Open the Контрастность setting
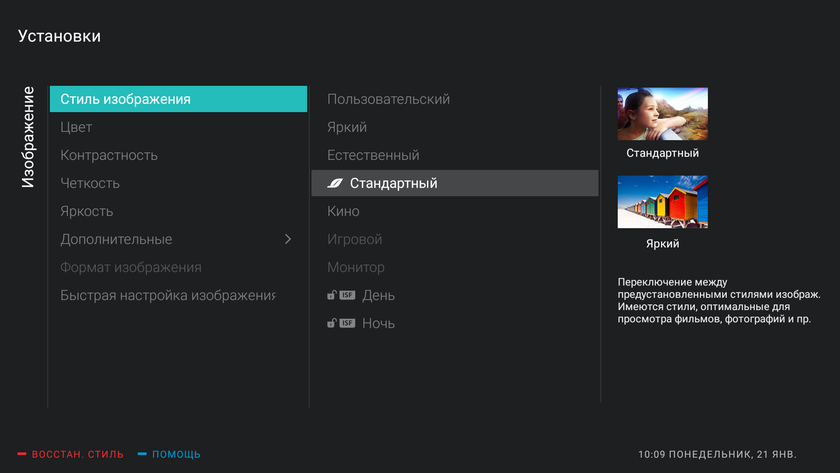Image resolution: width=840 pixels, height=473 pixels. (109, 156)
